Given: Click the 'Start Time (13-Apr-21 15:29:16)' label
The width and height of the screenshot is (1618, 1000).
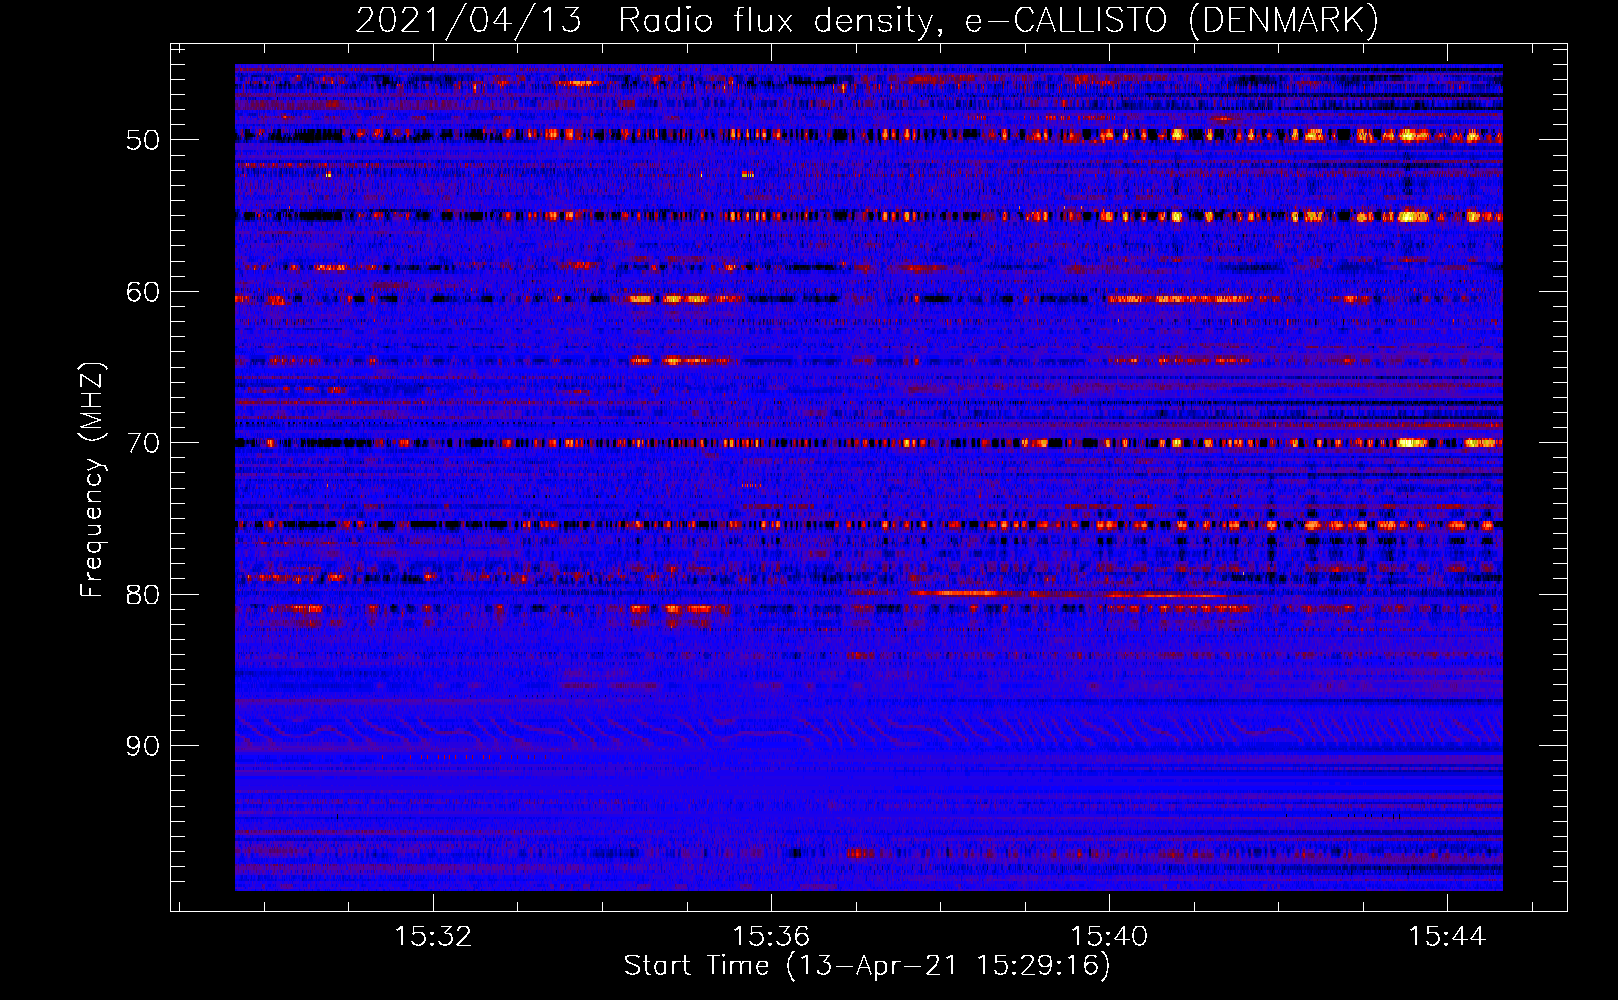Looking at the screenshot, I should coord(867,966).
